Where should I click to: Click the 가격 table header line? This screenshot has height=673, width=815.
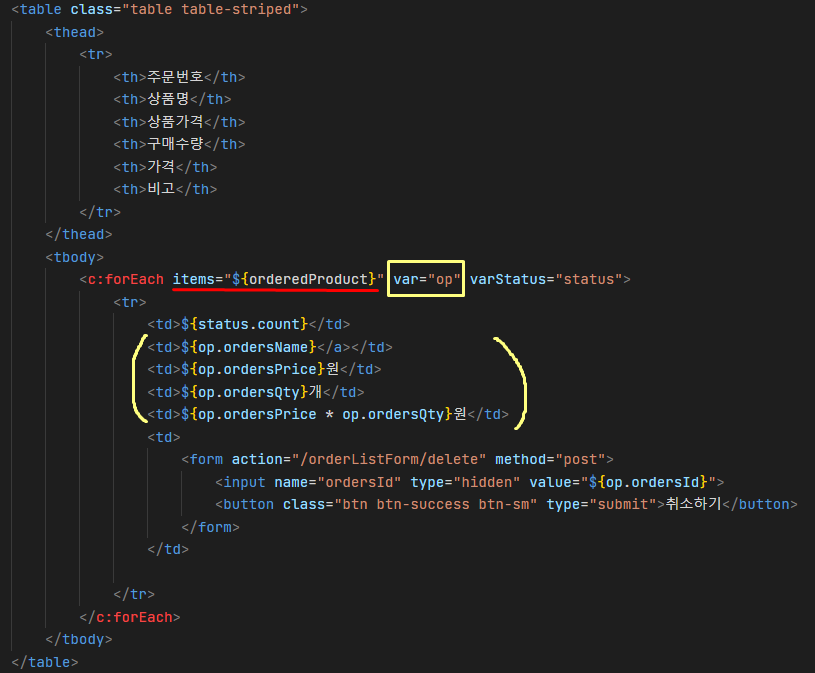(x=165, y=167)
